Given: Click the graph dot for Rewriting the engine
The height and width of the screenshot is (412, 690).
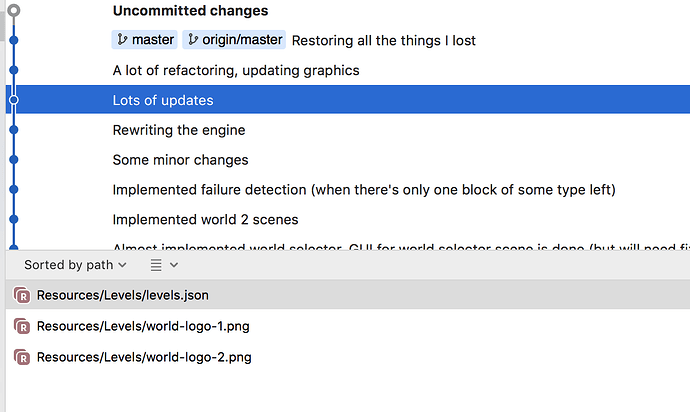Looking at the screenshot, I should tap(13, 130).
